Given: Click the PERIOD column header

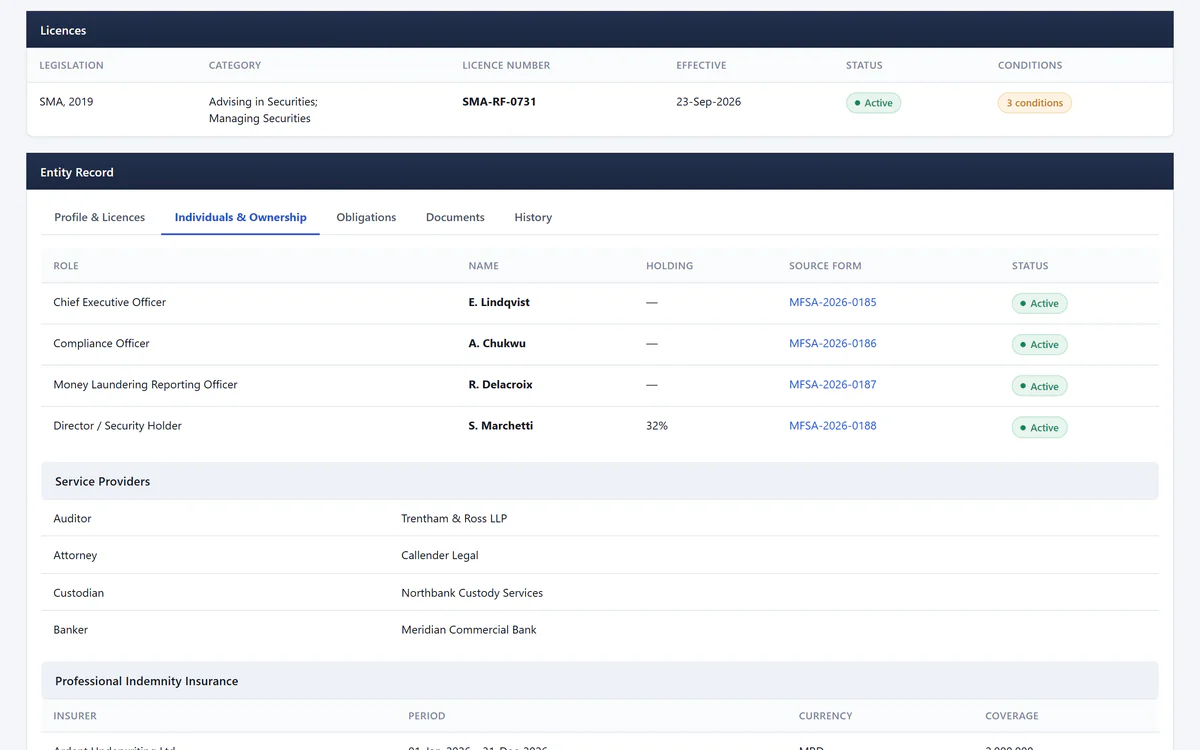Looking at the screenshot, I should (x=427, y=716).
